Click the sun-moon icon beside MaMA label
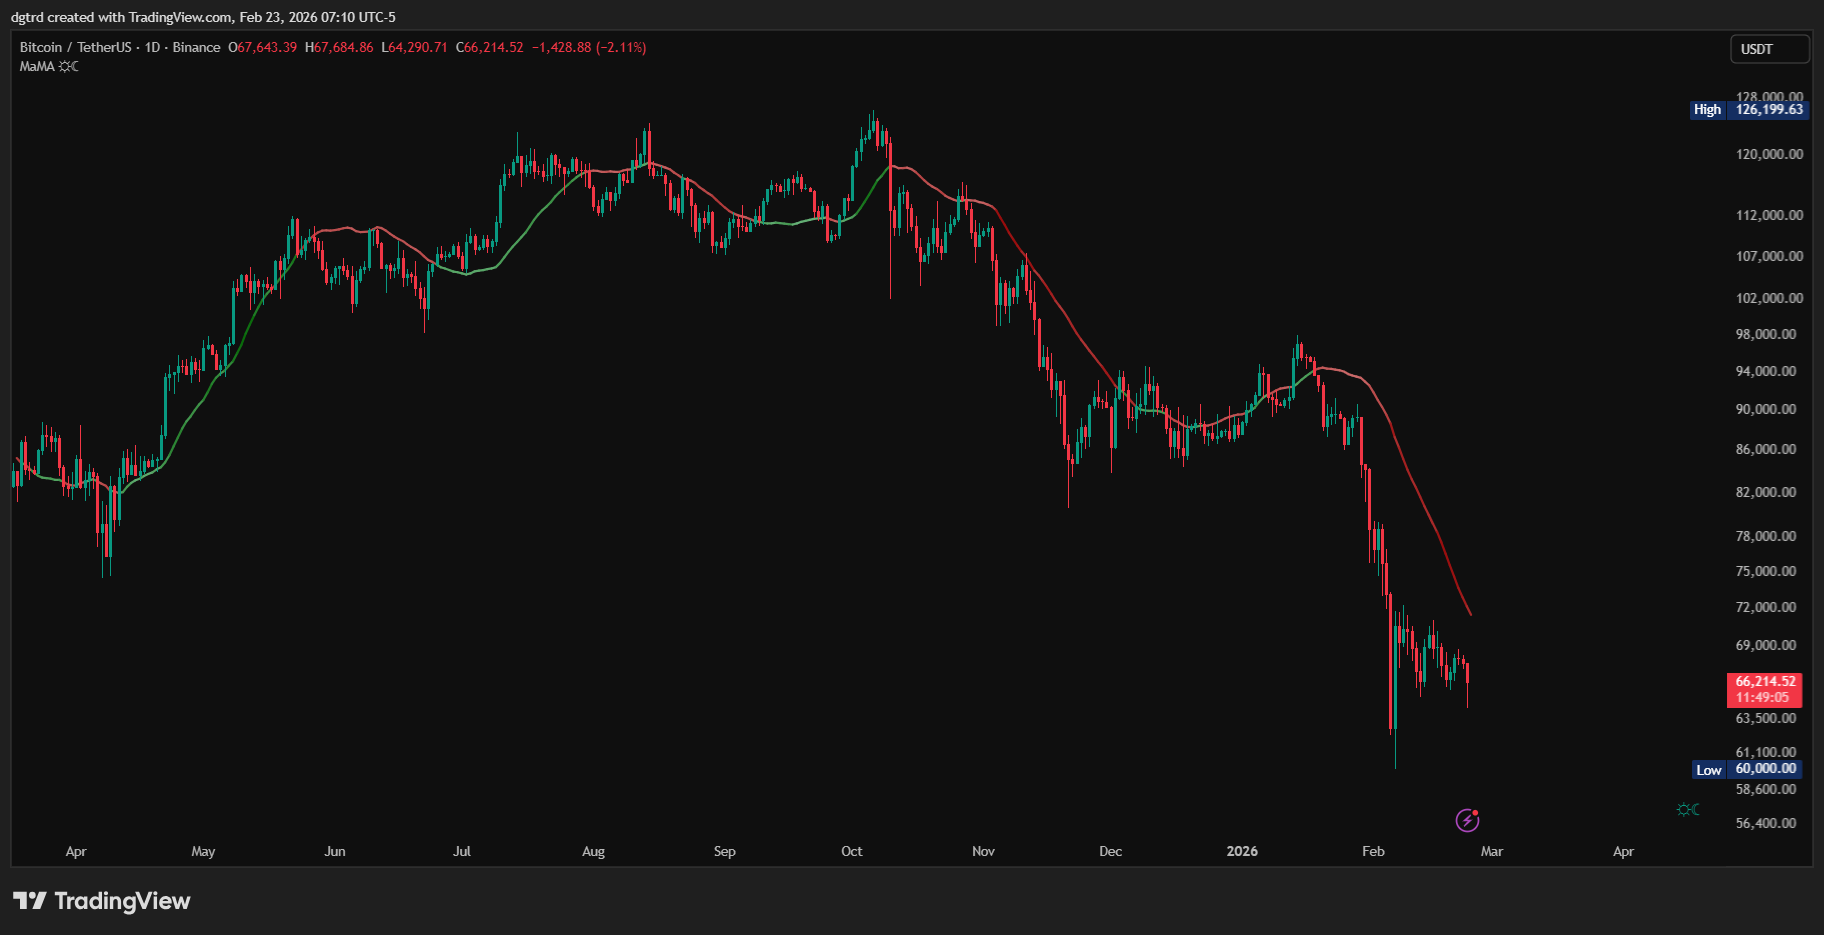The height and width of the screenshot is (935, 1824). (68, 67)
